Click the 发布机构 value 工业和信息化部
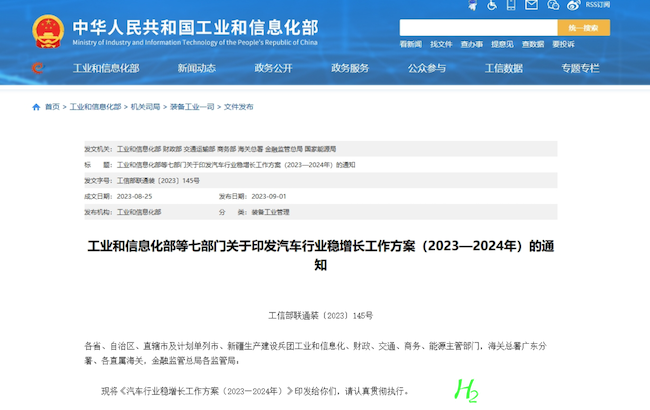This screenshot has height=410, width=650. (x=139, y=212)
